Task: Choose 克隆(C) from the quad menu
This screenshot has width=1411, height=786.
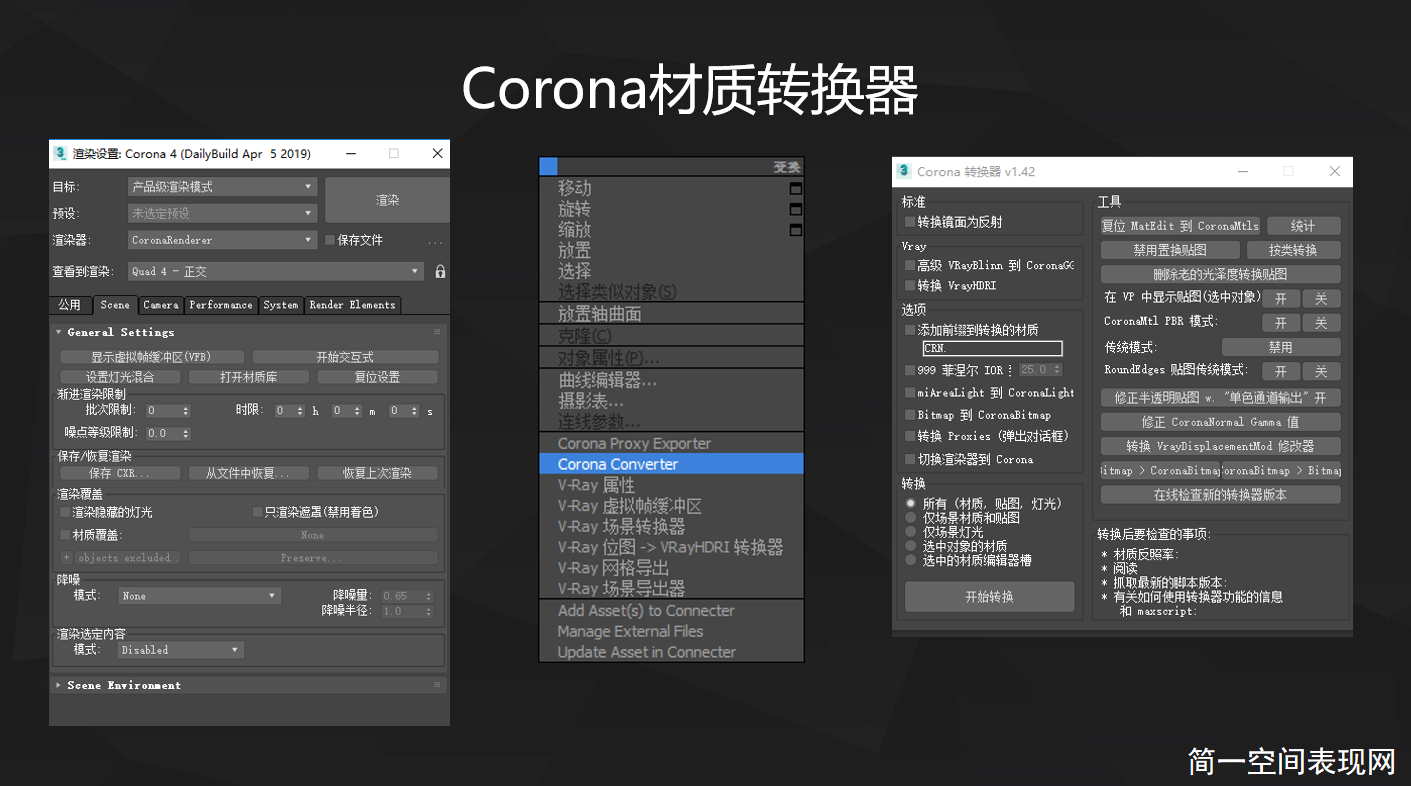Action: click(671, 336)
